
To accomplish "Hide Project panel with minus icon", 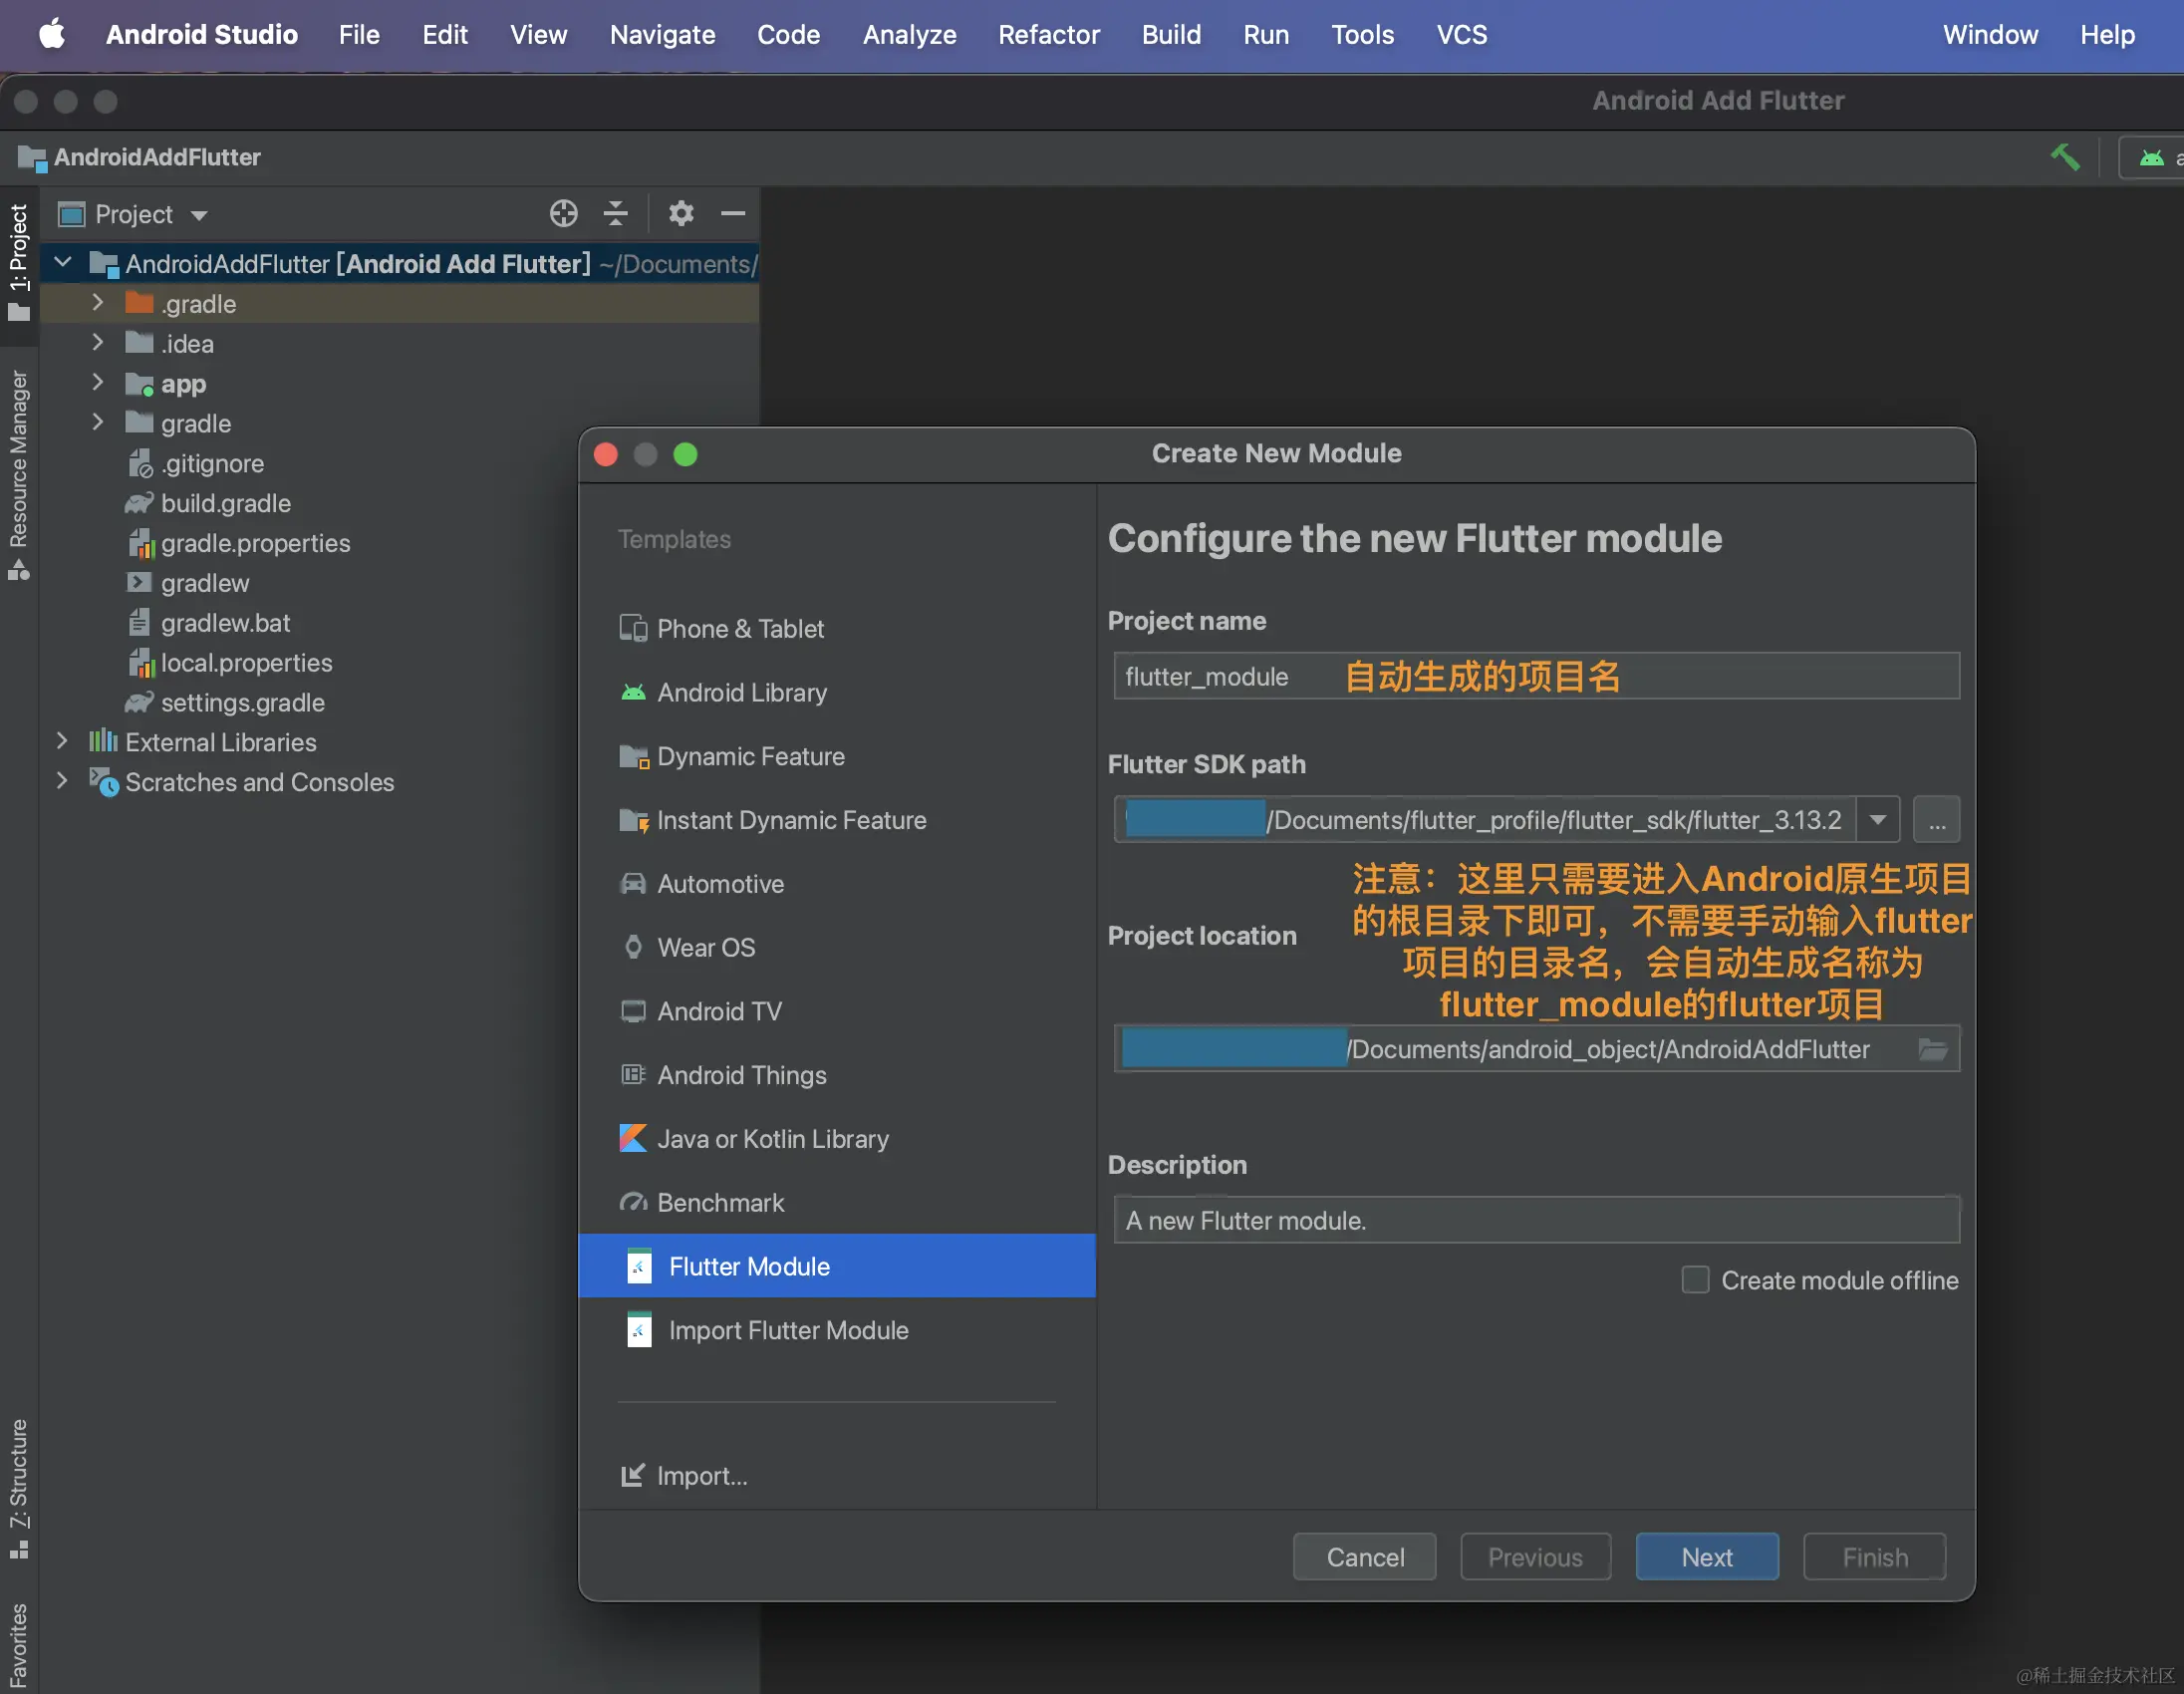I will point(733,214).
